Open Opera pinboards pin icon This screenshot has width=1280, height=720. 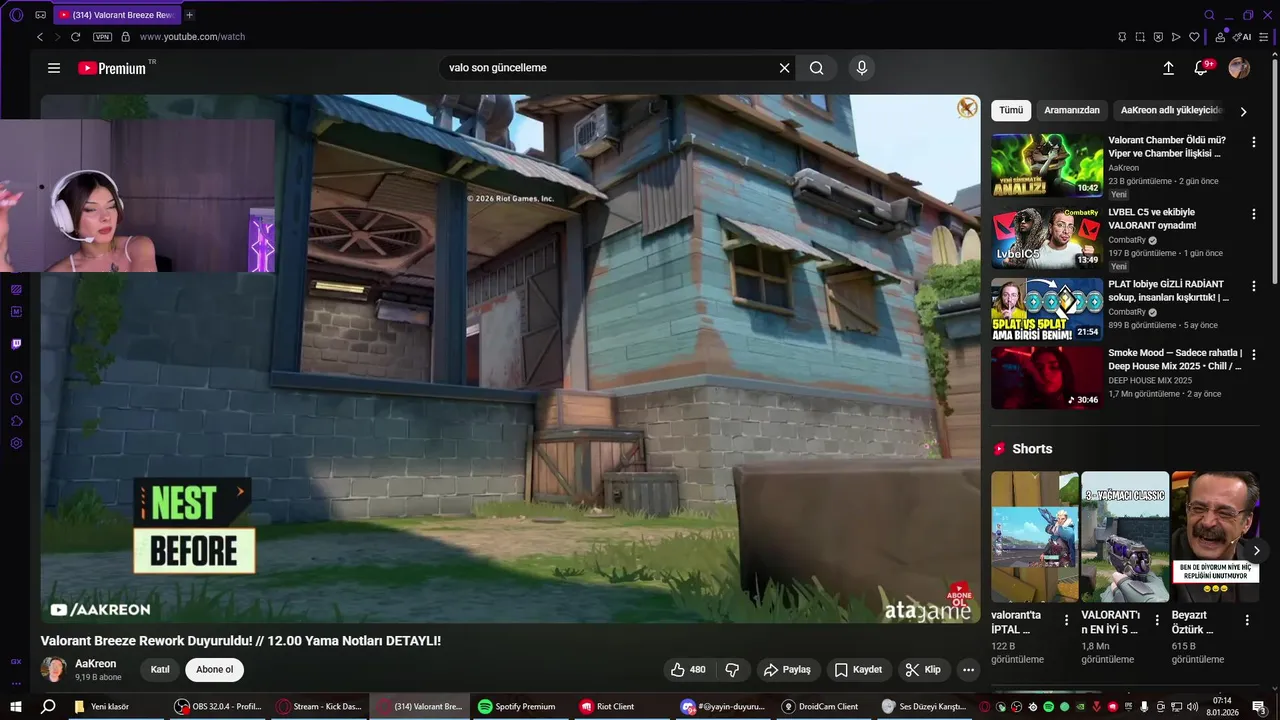[1122, 37]
